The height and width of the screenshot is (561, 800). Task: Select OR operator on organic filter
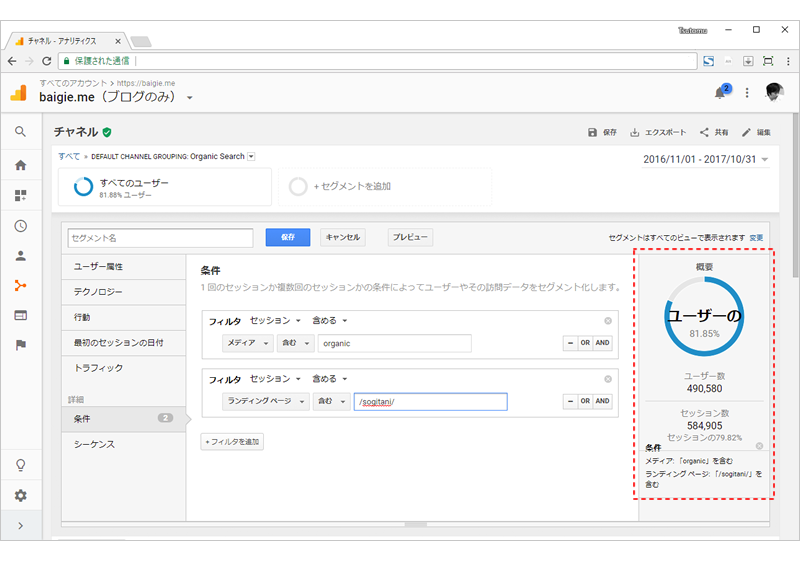pos(585,343)
